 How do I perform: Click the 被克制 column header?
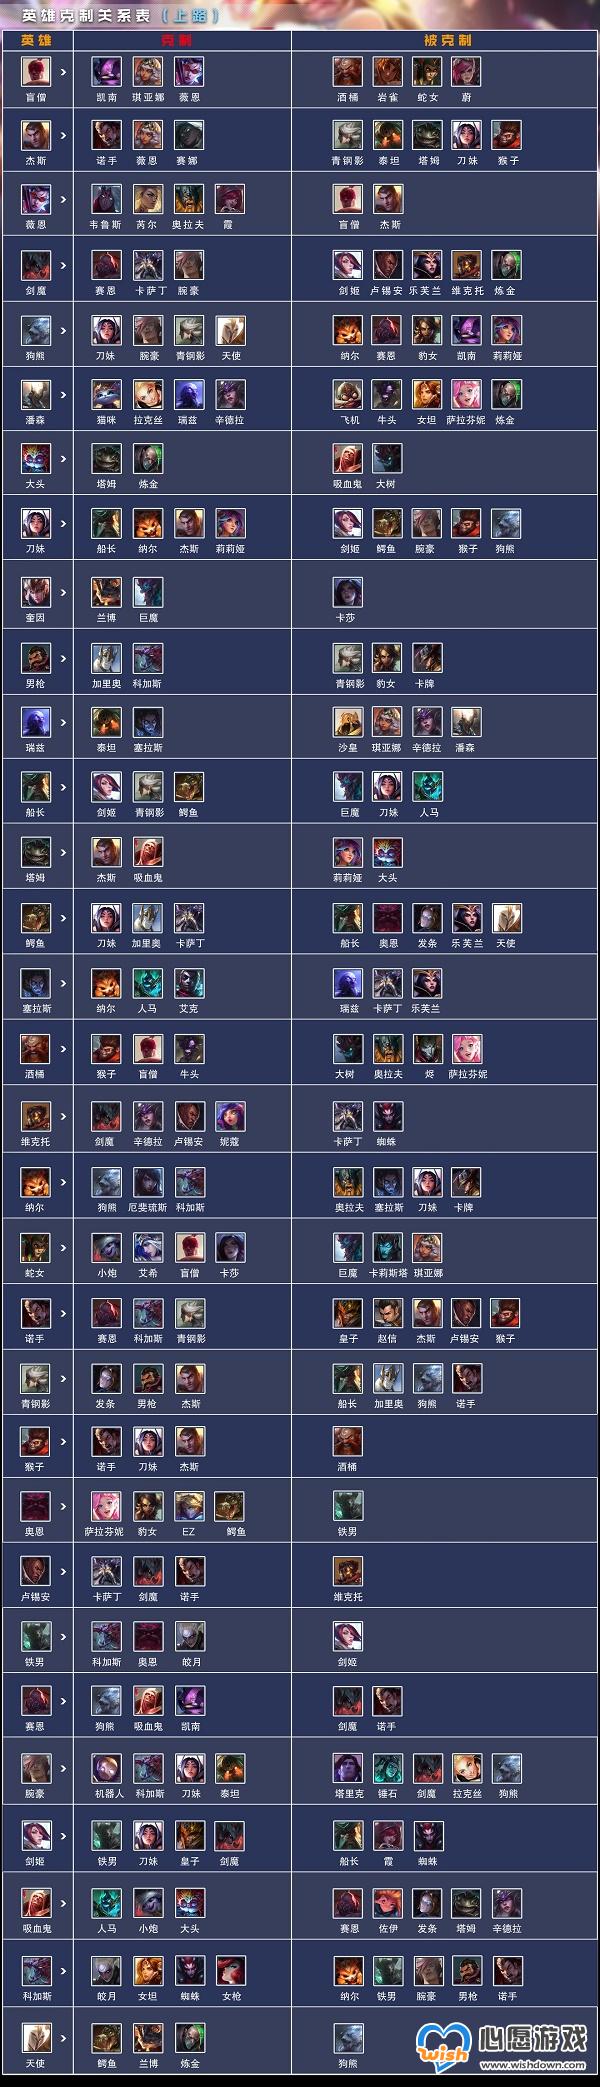pos(447,40)
